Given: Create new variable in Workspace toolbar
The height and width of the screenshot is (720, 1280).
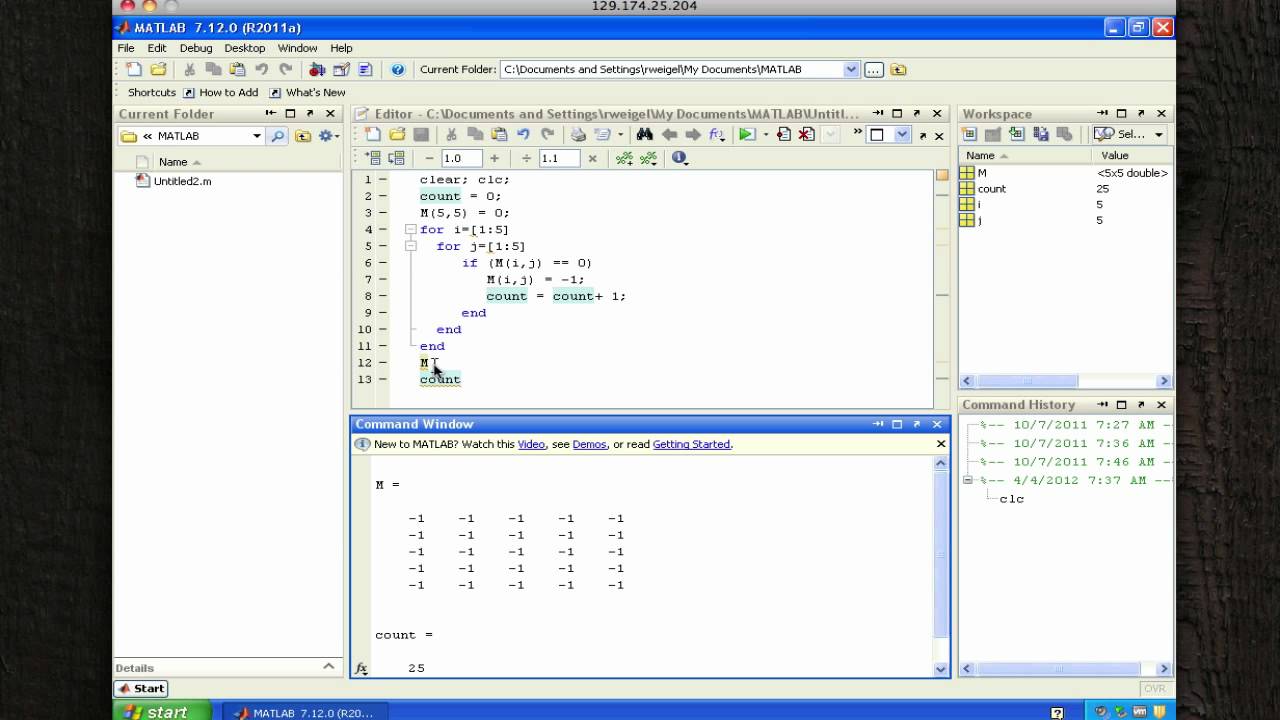Looking at the screenshot, I should pos(969,134).
